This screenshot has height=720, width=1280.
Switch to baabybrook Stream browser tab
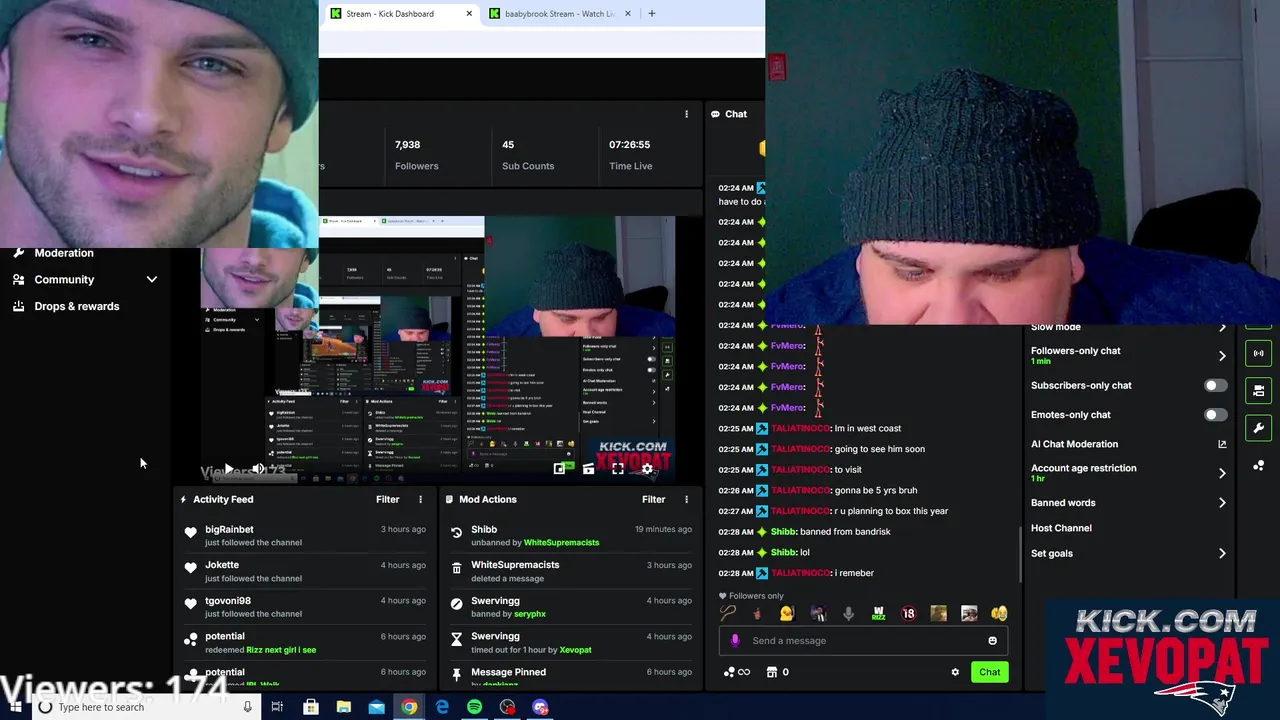pos(559,14)
